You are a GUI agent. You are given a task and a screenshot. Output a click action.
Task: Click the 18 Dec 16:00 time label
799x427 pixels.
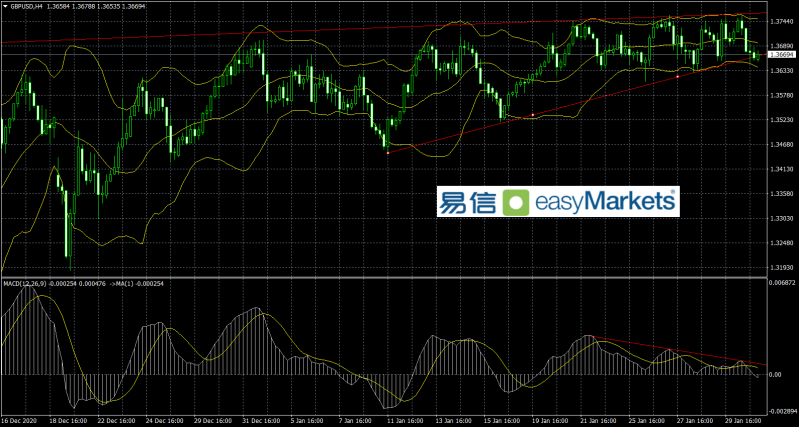click(x=70, y=421)
